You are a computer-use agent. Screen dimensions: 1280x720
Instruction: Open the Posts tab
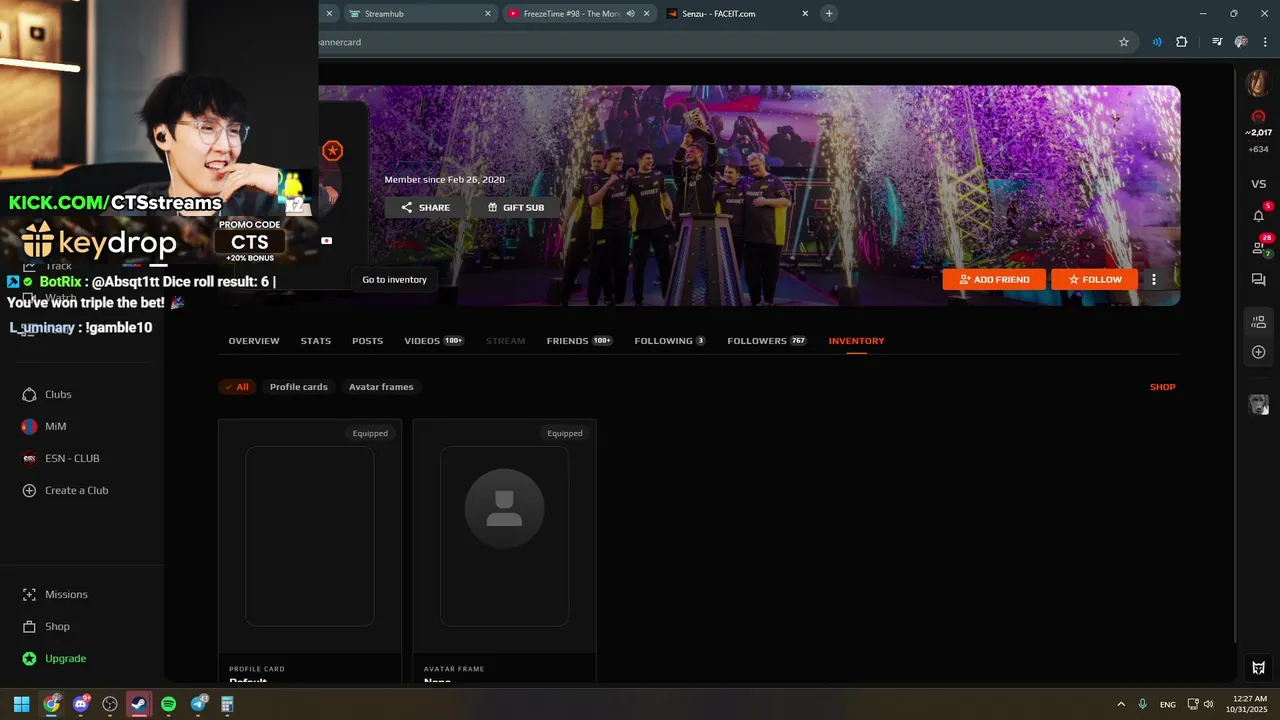[367, 341]
